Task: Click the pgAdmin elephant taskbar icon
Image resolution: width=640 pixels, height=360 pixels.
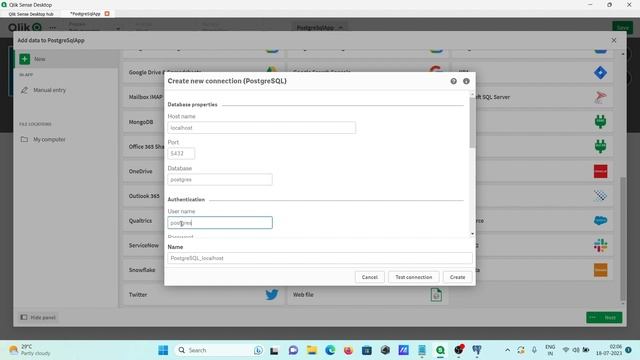Action: (x=477, y=350)
